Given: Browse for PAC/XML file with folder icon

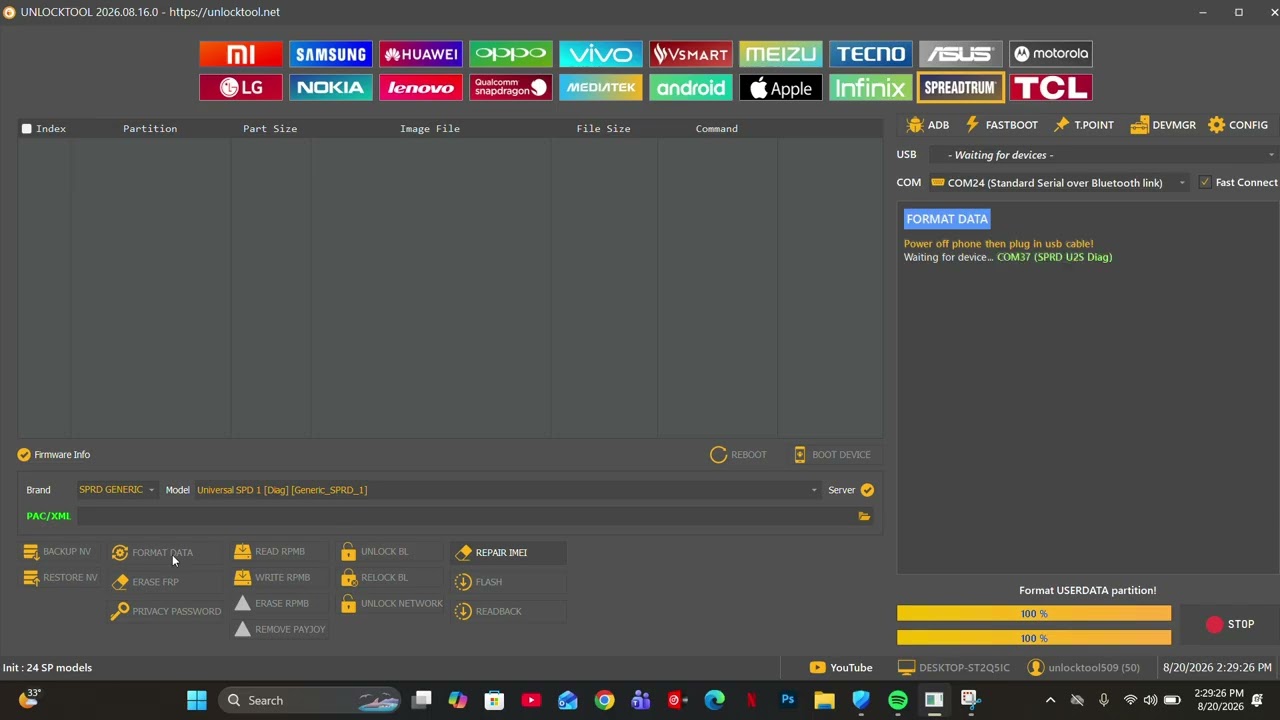Looking at the screenshot, I should [x=864, y=516].
